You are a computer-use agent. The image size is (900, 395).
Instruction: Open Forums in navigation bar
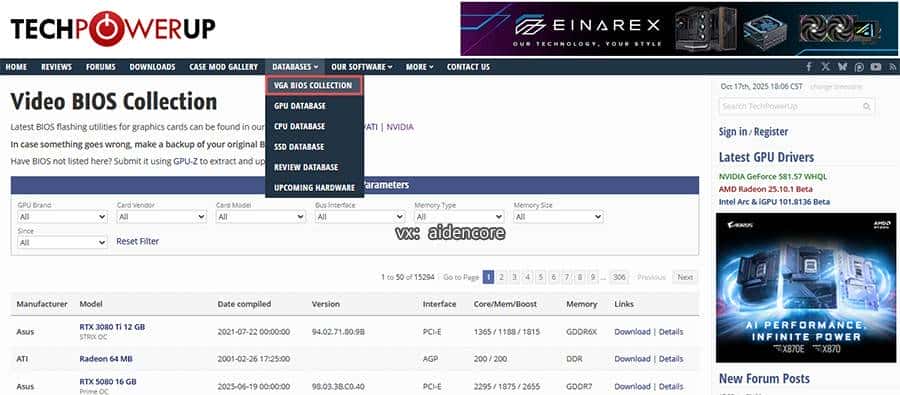point(101,67)
